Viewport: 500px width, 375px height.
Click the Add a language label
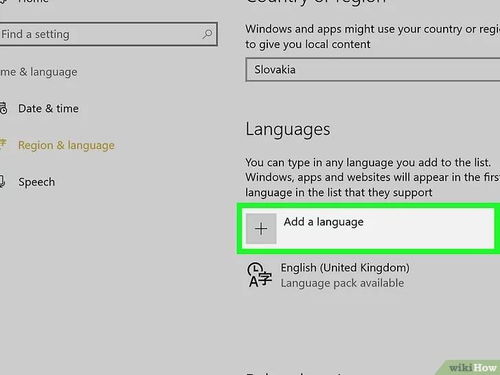click(323, 222)
